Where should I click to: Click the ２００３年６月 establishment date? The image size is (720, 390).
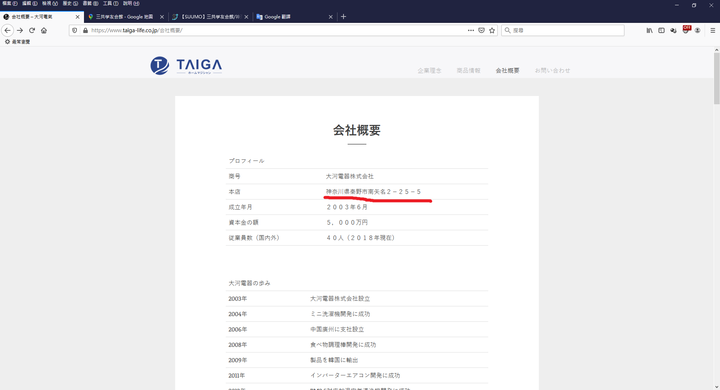[x=347, y=207]
